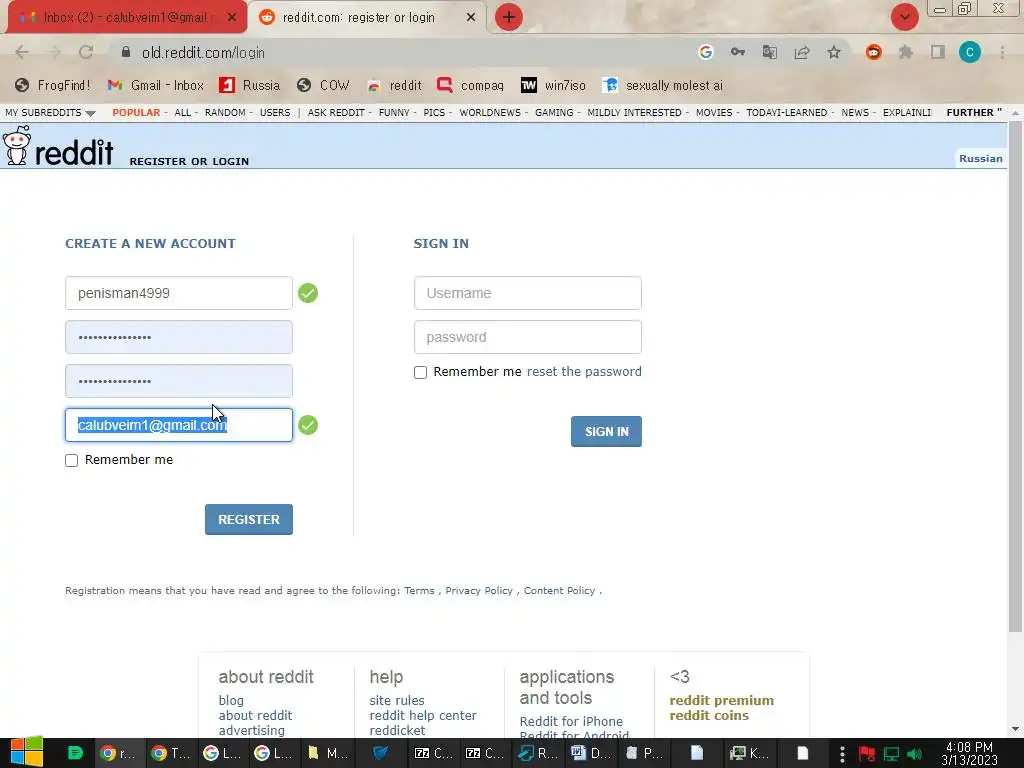
Task: Open ASK REDDIT in the subreddit bar
Action: click(x=336, y=112)
